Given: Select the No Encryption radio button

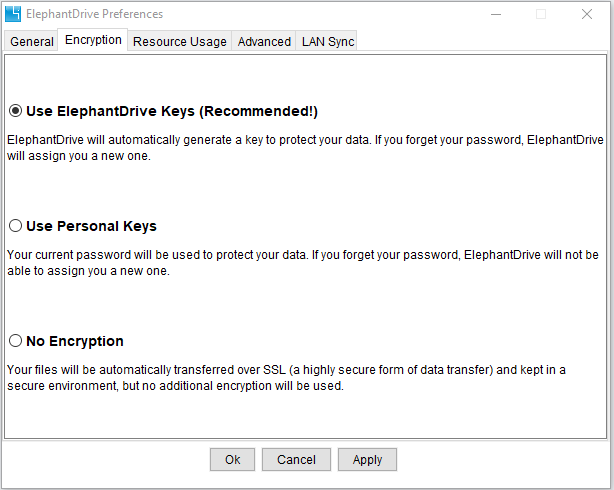Looking at the screenshot, I should 15,340.
